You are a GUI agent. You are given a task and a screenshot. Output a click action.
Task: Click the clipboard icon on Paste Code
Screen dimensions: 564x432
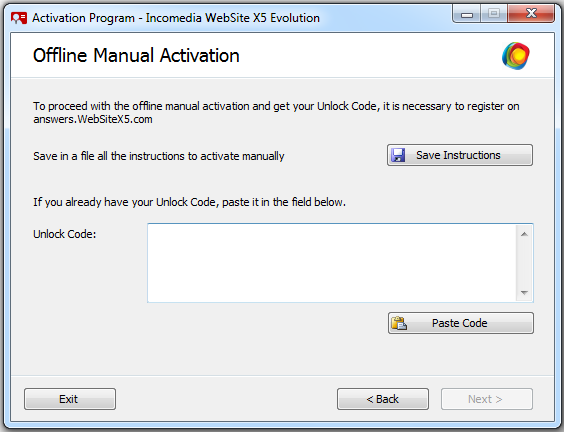[x=399, y=323]
